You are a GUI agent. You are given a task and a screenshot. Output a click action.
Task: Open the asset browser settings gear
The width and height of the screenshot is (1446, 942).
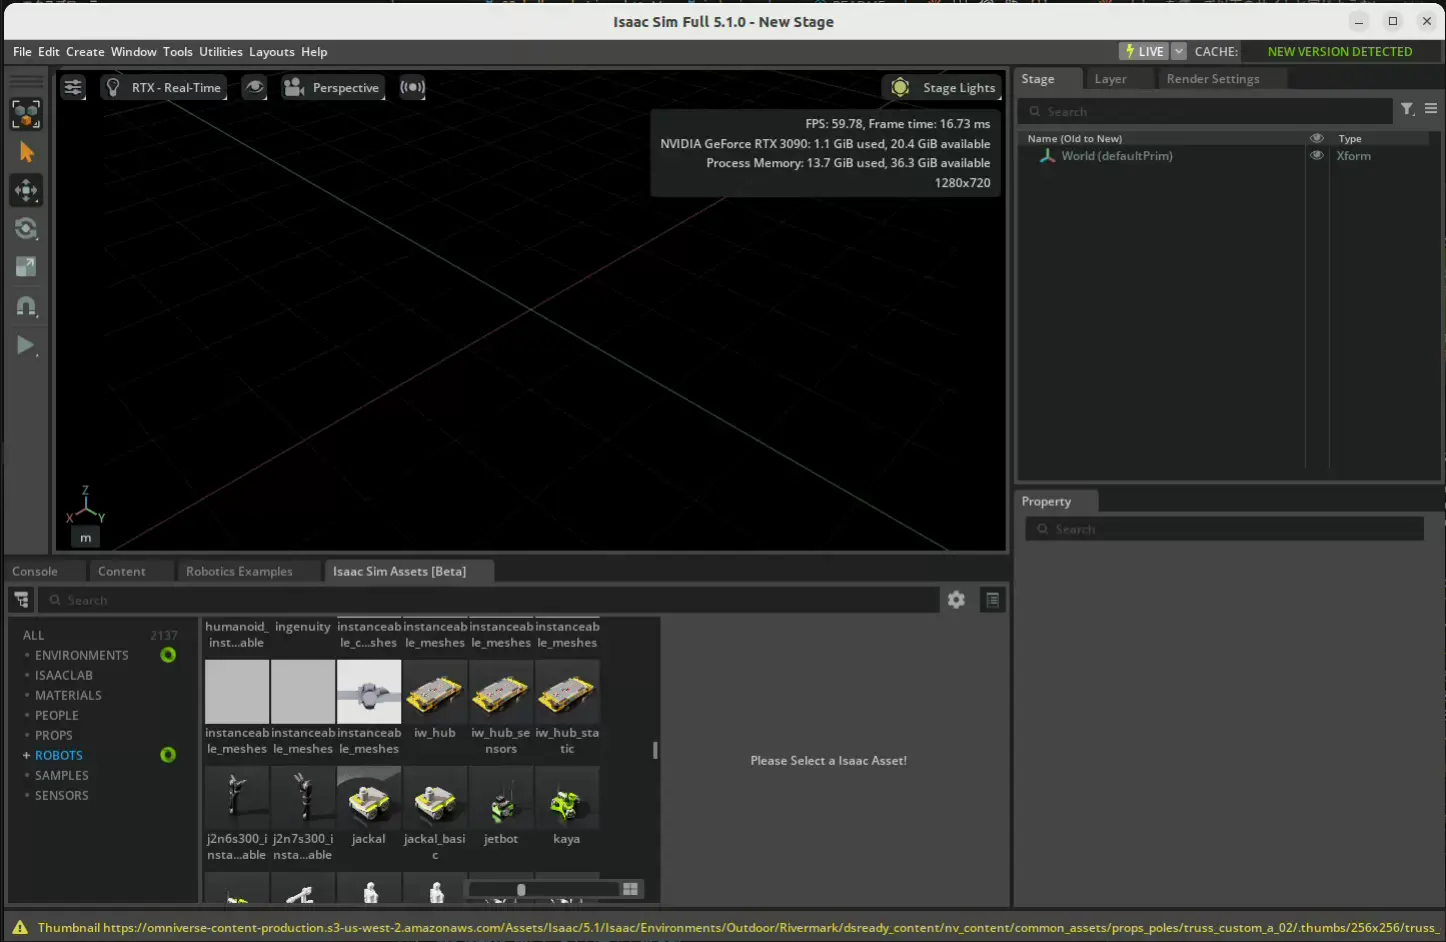pyautogui.click(x=956, y=600)
